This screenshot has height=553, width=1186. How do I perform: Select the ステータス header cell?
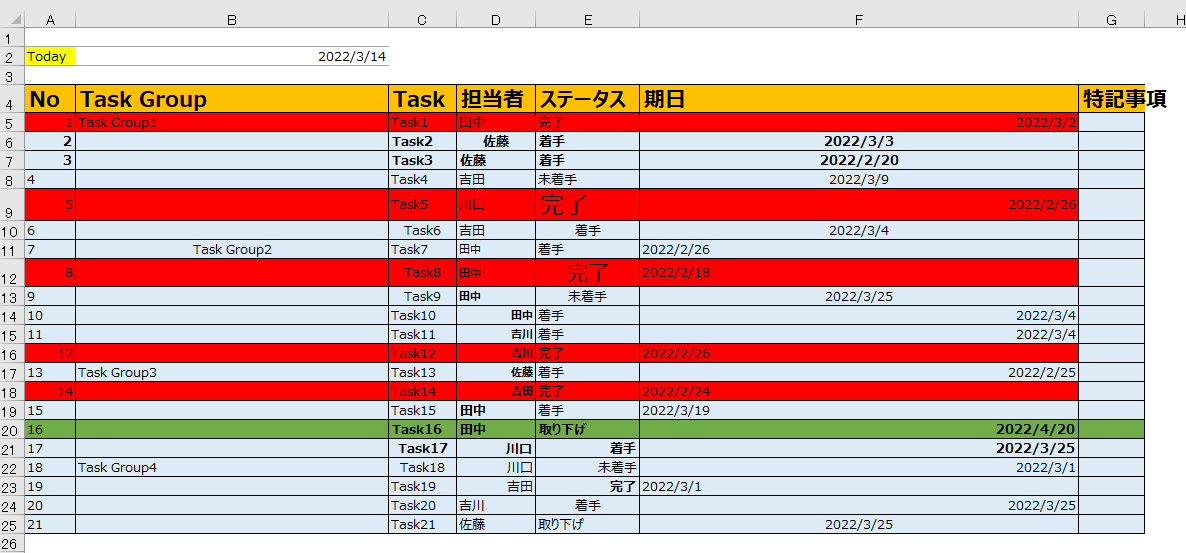[x=587, y=99]
